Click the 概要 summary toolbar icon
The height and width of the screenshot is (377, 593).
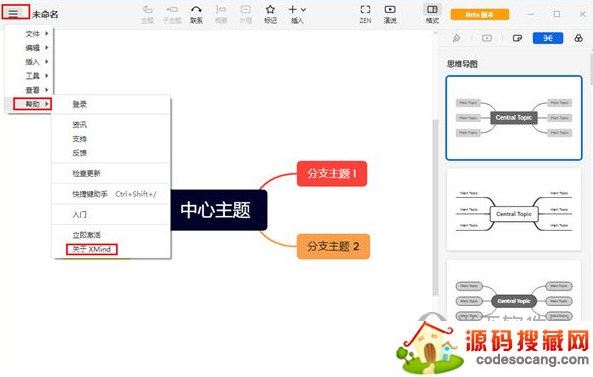click(x=220, y=14)
